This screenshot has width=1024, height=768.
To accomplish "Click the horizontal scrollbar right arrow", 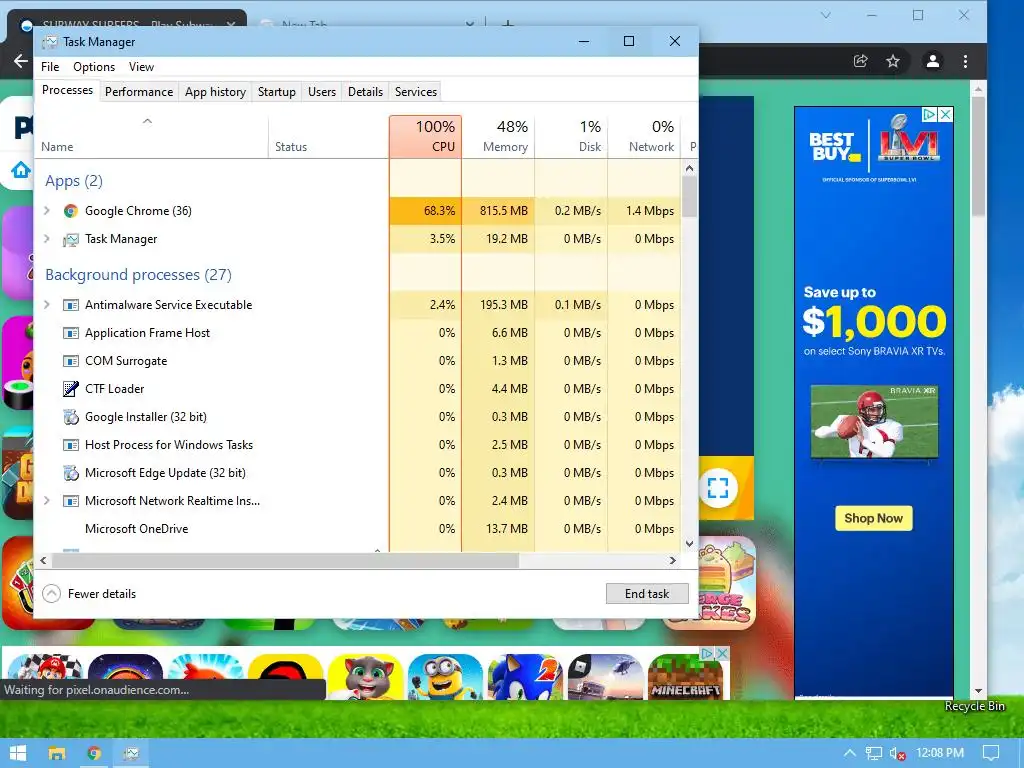I will point(673,561).
